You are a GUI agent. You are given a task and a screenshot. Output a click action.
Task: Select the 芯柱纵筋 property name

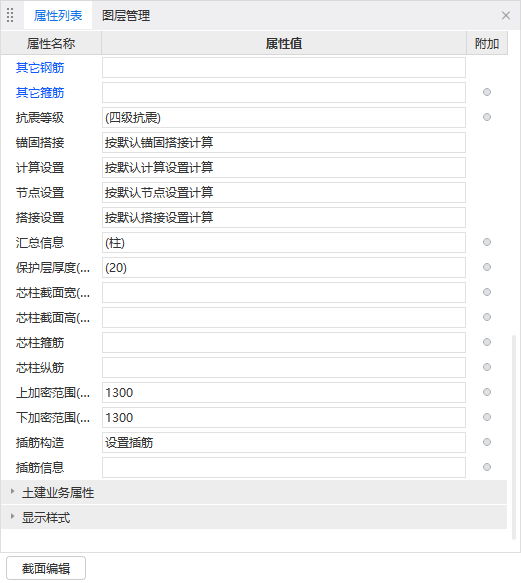[40, 367]
